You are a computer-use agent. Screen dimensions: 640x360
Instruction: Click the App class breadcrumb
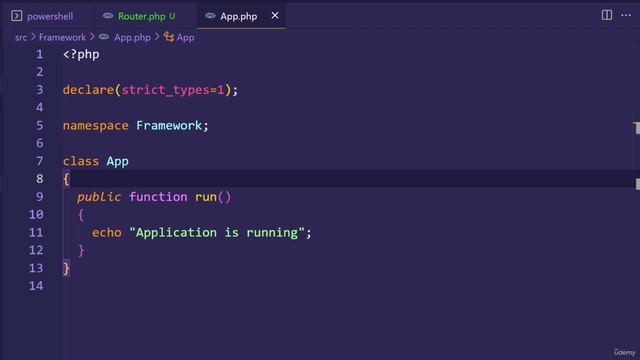185,38
